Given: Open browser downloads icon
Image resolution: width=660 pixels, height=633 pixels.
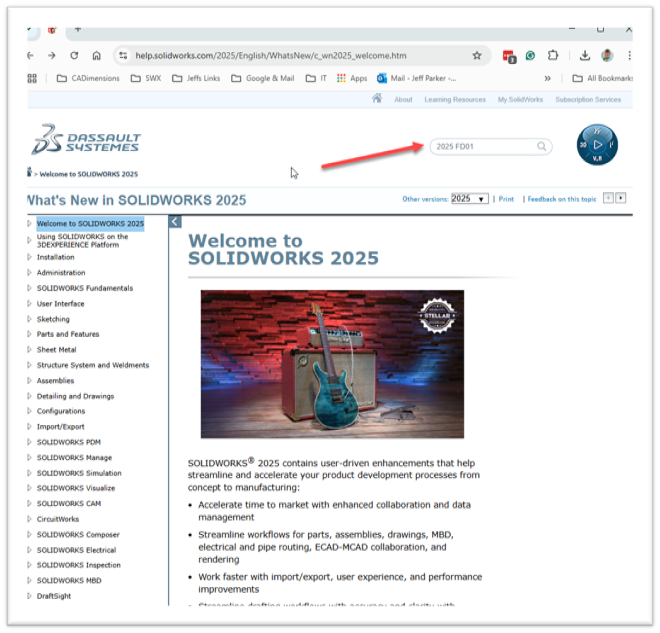Looking at the screenshot, I should point(585,56).
